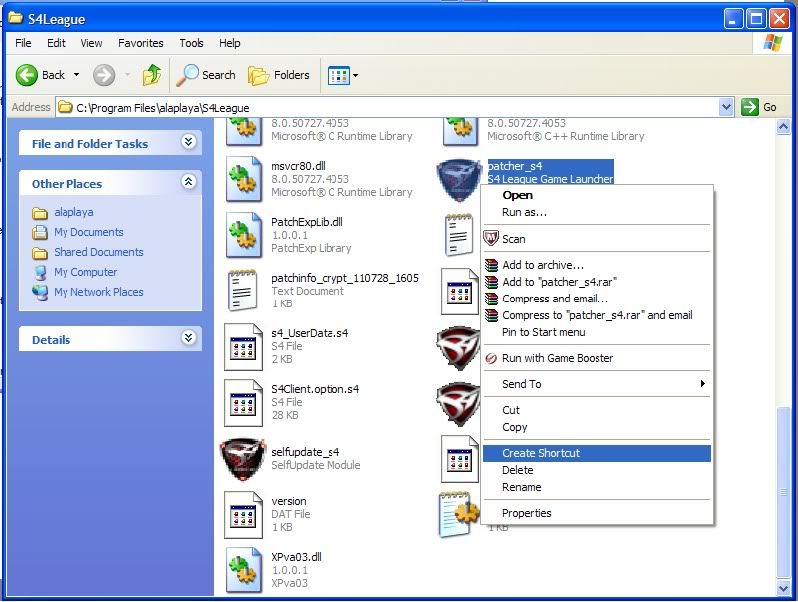Viewport: 798px width, 602px height.
Task: Open the alaplaya folder link
Action: coord(74,212)
